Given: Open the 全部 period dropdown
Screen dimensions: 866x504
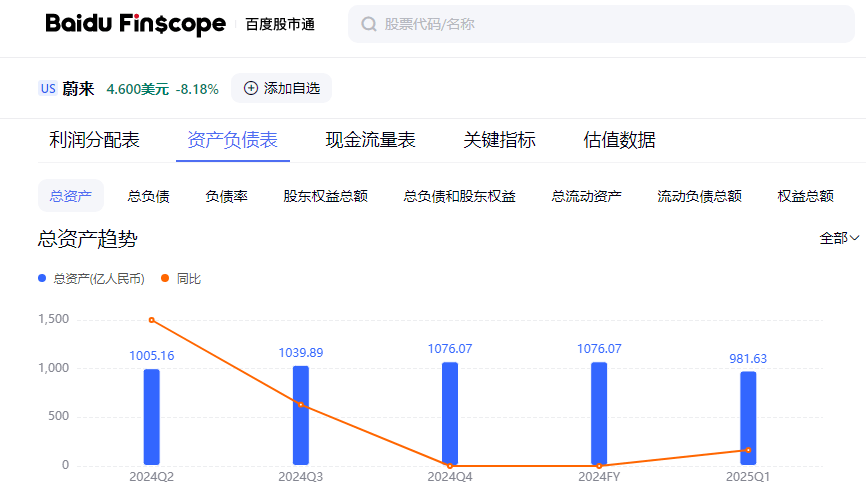Looking at the screenshot, I should coord(839,238).
